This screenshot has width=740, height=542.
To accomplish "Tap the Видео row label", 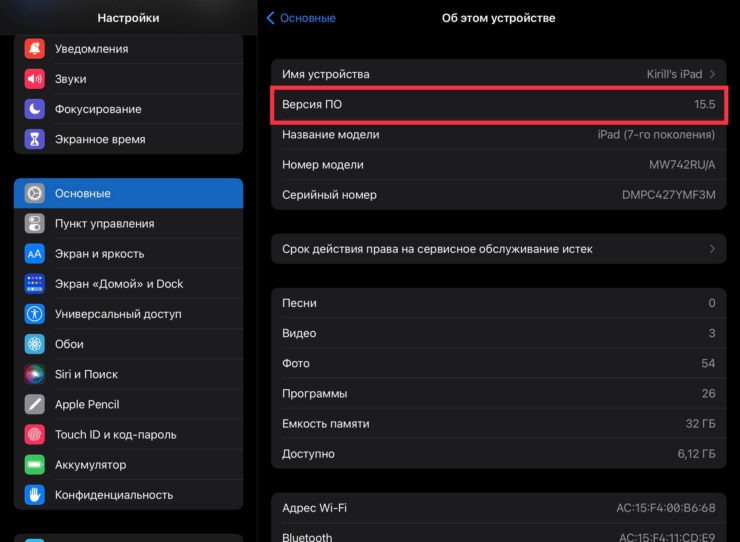I will (x=299, y=333).
